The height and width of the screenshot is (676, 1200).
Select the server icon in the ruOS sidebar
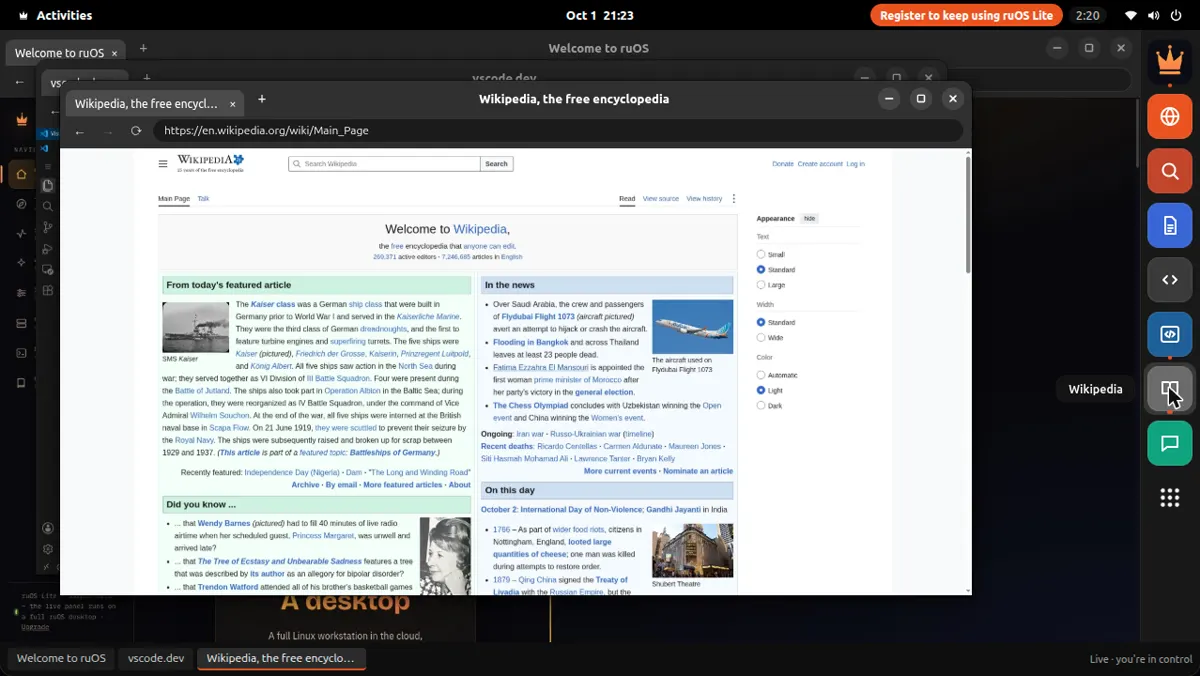pyautogui.click(x=21, y=323)
